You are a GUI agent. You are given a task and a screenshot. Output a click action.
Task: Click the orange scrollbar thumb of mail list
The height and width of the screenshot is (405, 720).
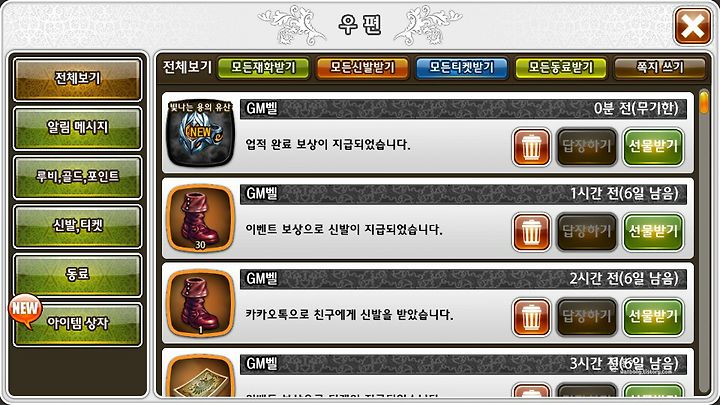coord(703,101)
